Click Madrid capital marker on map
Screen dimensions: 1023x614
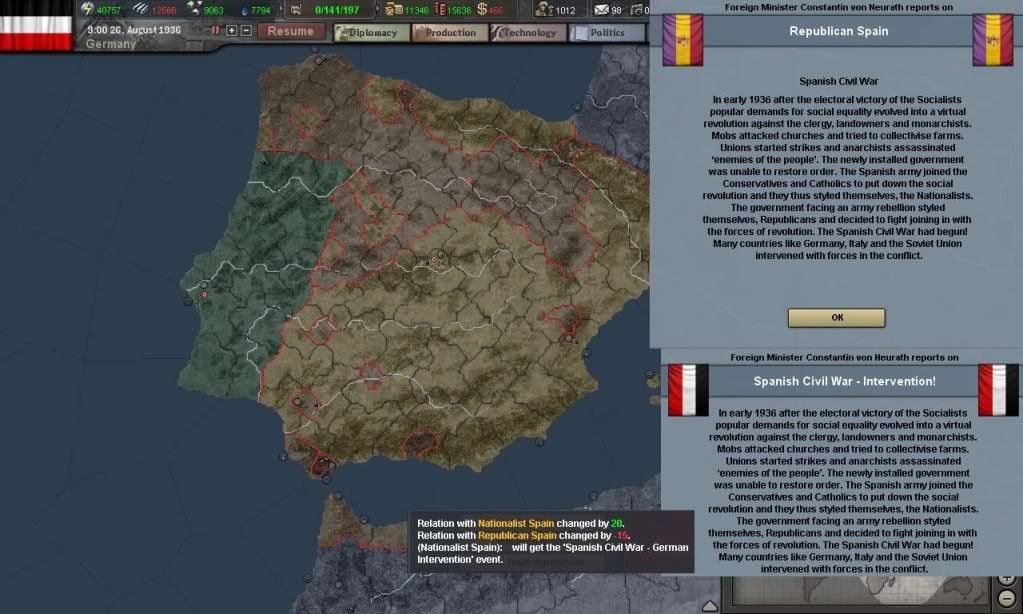(435, 262)
